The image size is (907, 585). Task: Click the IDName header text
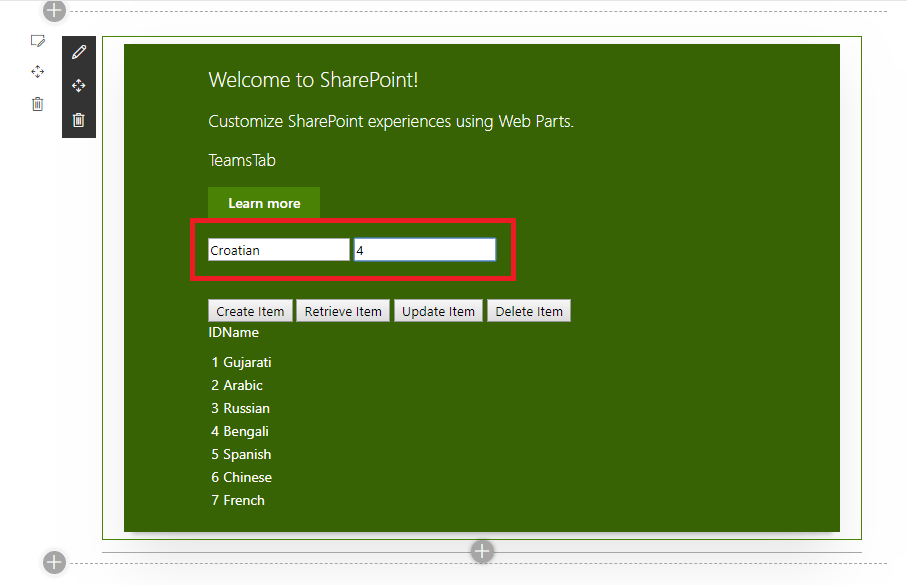pos(234,333)
